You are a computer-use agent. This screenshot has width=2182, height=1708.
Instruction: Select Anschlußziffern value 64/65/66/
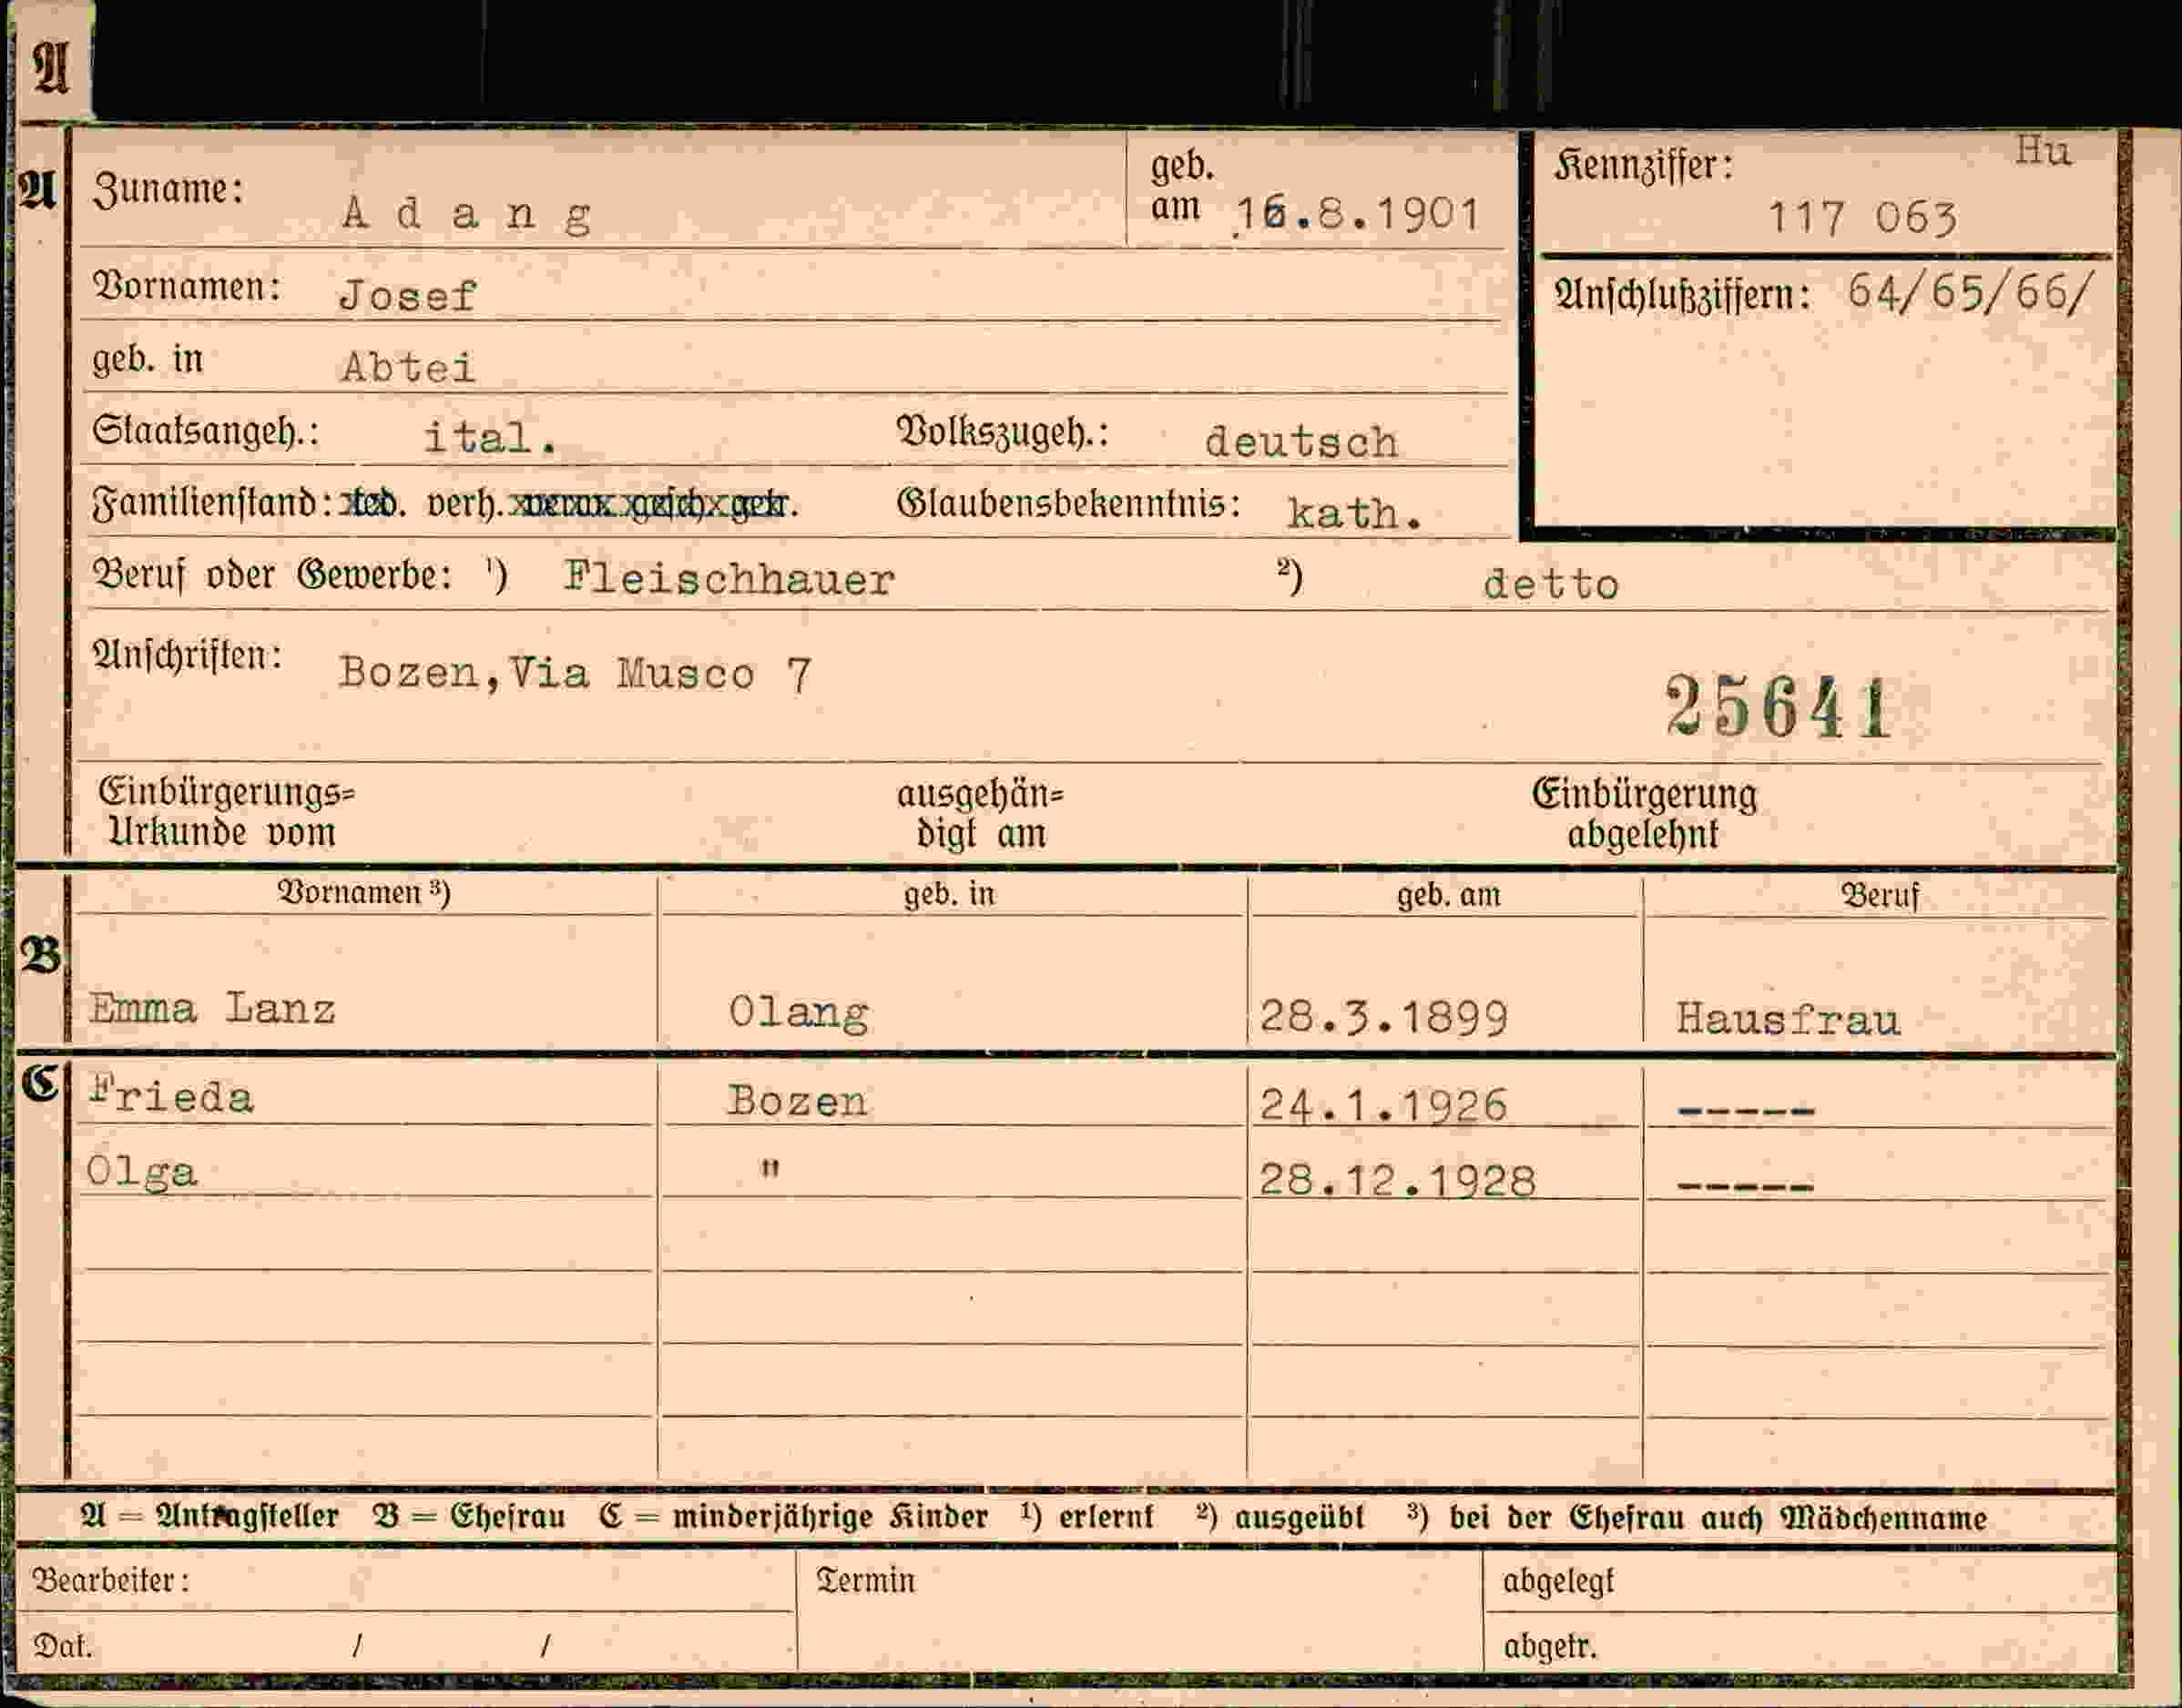[x=1969, y=292]
